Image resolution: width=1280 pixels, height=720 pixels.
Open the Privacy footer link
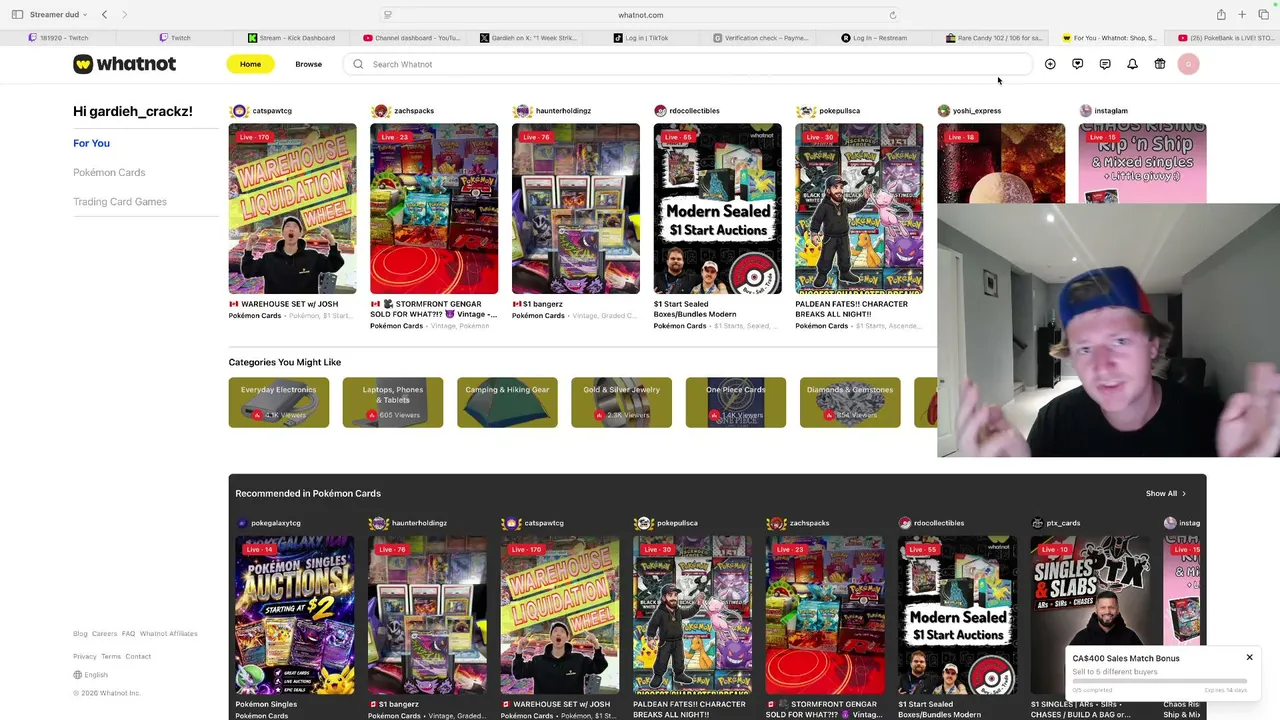[85, 657]
